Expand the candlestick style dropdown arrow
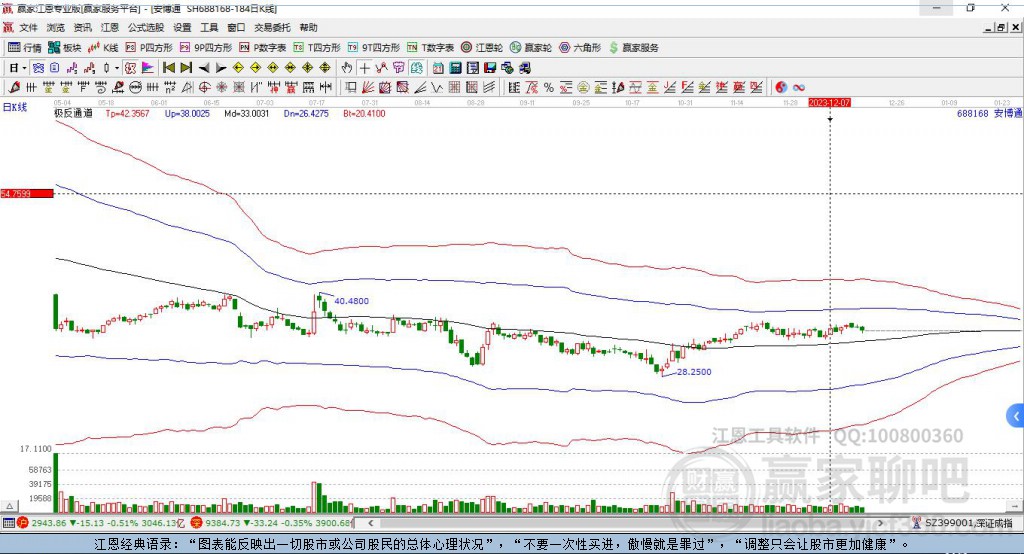 pos(117,68)
